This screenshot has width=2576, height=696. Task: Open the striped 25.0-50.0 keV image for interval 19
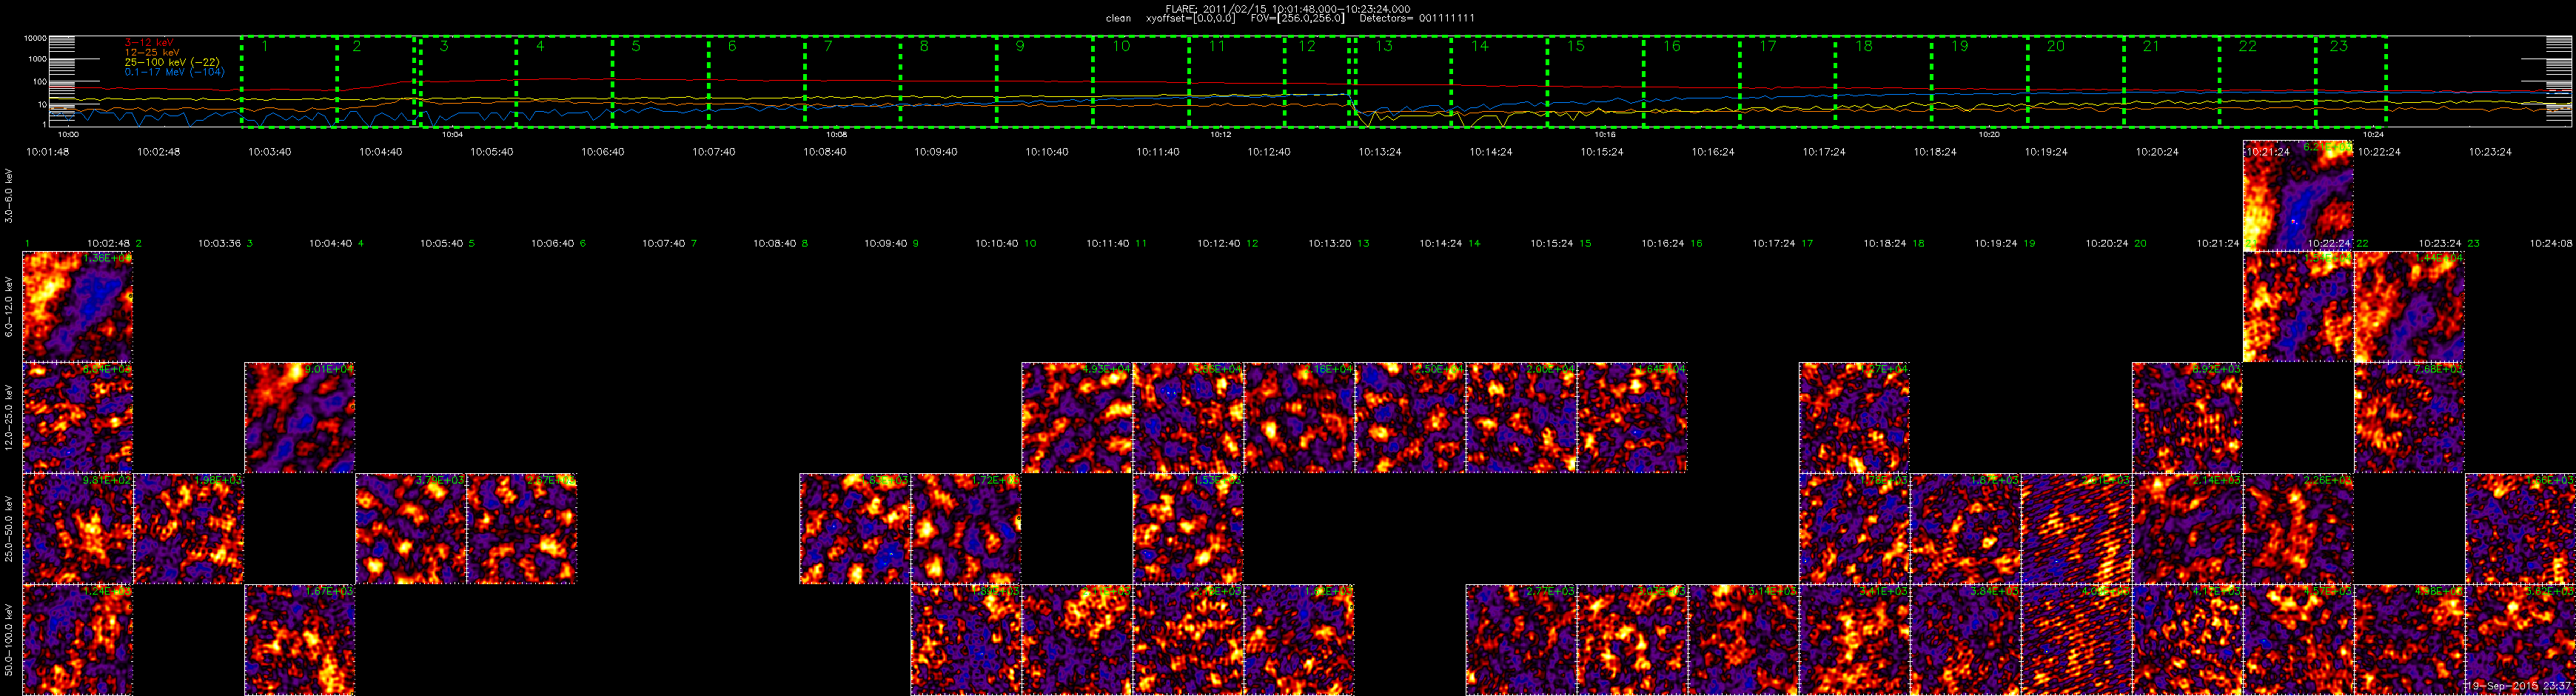2075,529
